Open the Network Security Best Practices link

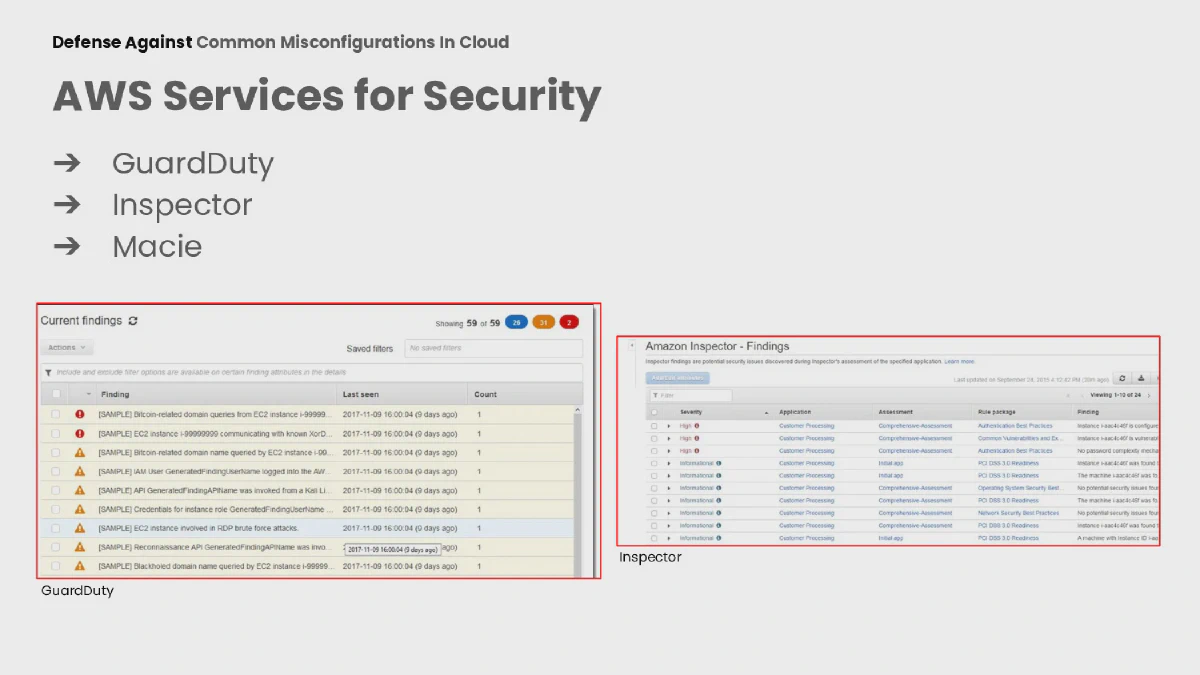[1018, 513]
